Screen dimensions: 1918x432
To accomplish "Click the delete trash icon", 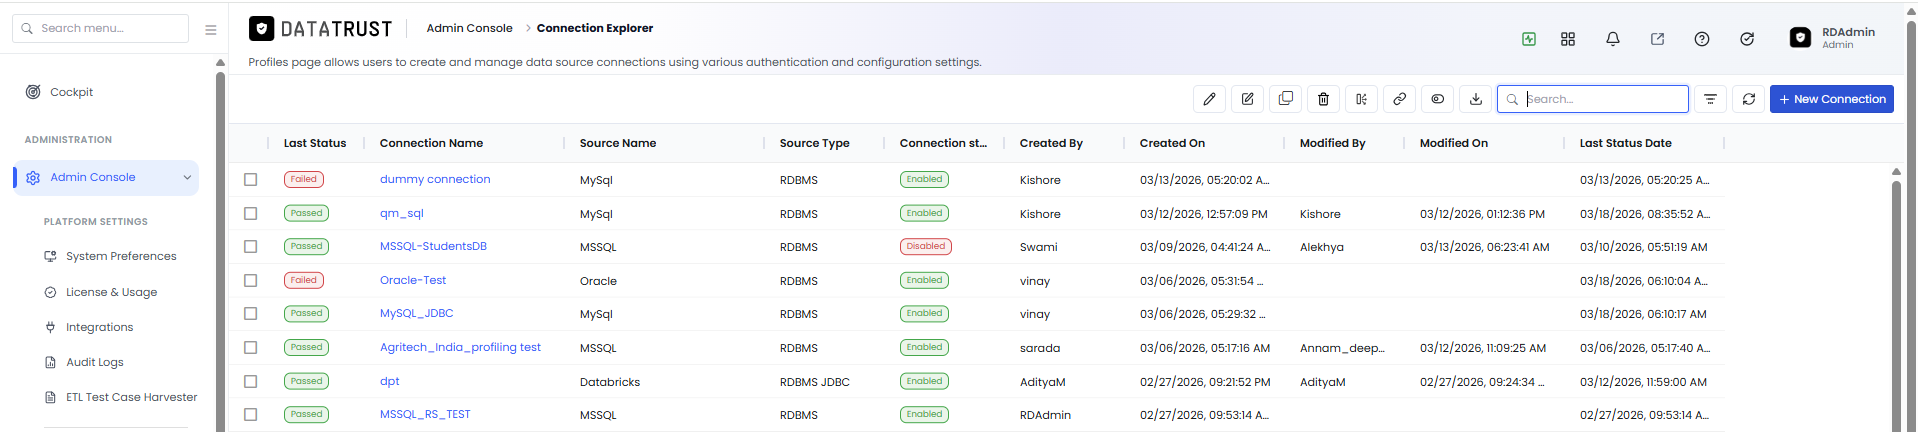I will [x=1323, y=99].
